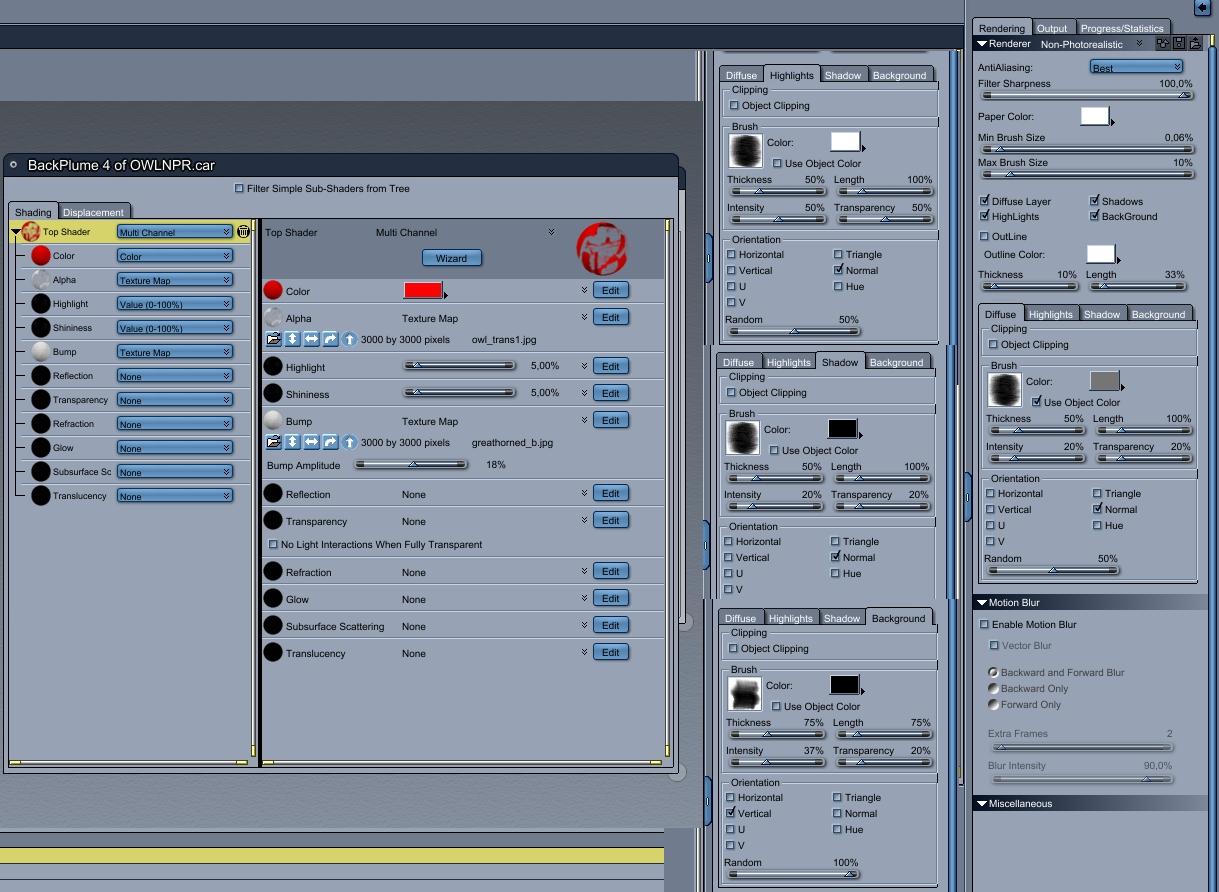Click Edit button for Color channel
The width and height of the screenshot is (1219, 892).
611,290
